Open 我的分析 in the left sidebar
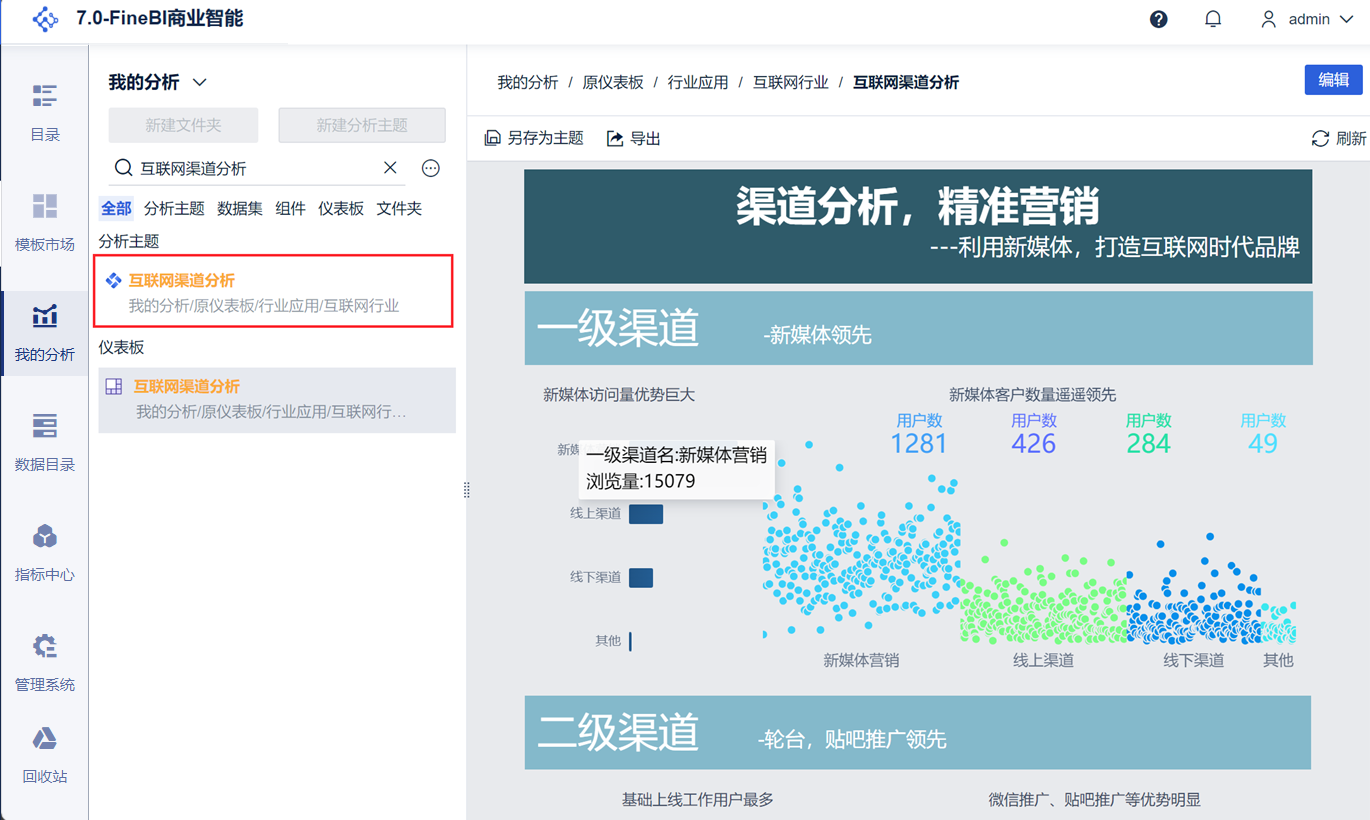This screenshot has width=1370, height=820. coord(45,332)
